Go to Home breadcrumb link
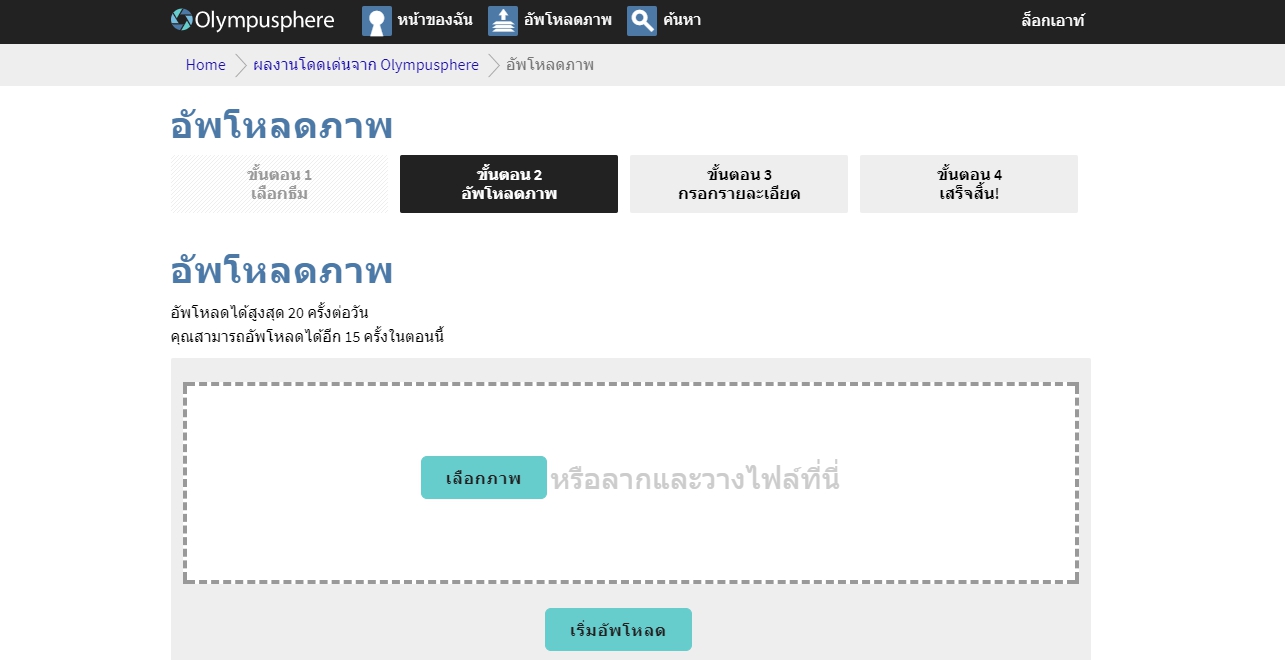Viewport: 1285px width, 660px height. (206, 65)
